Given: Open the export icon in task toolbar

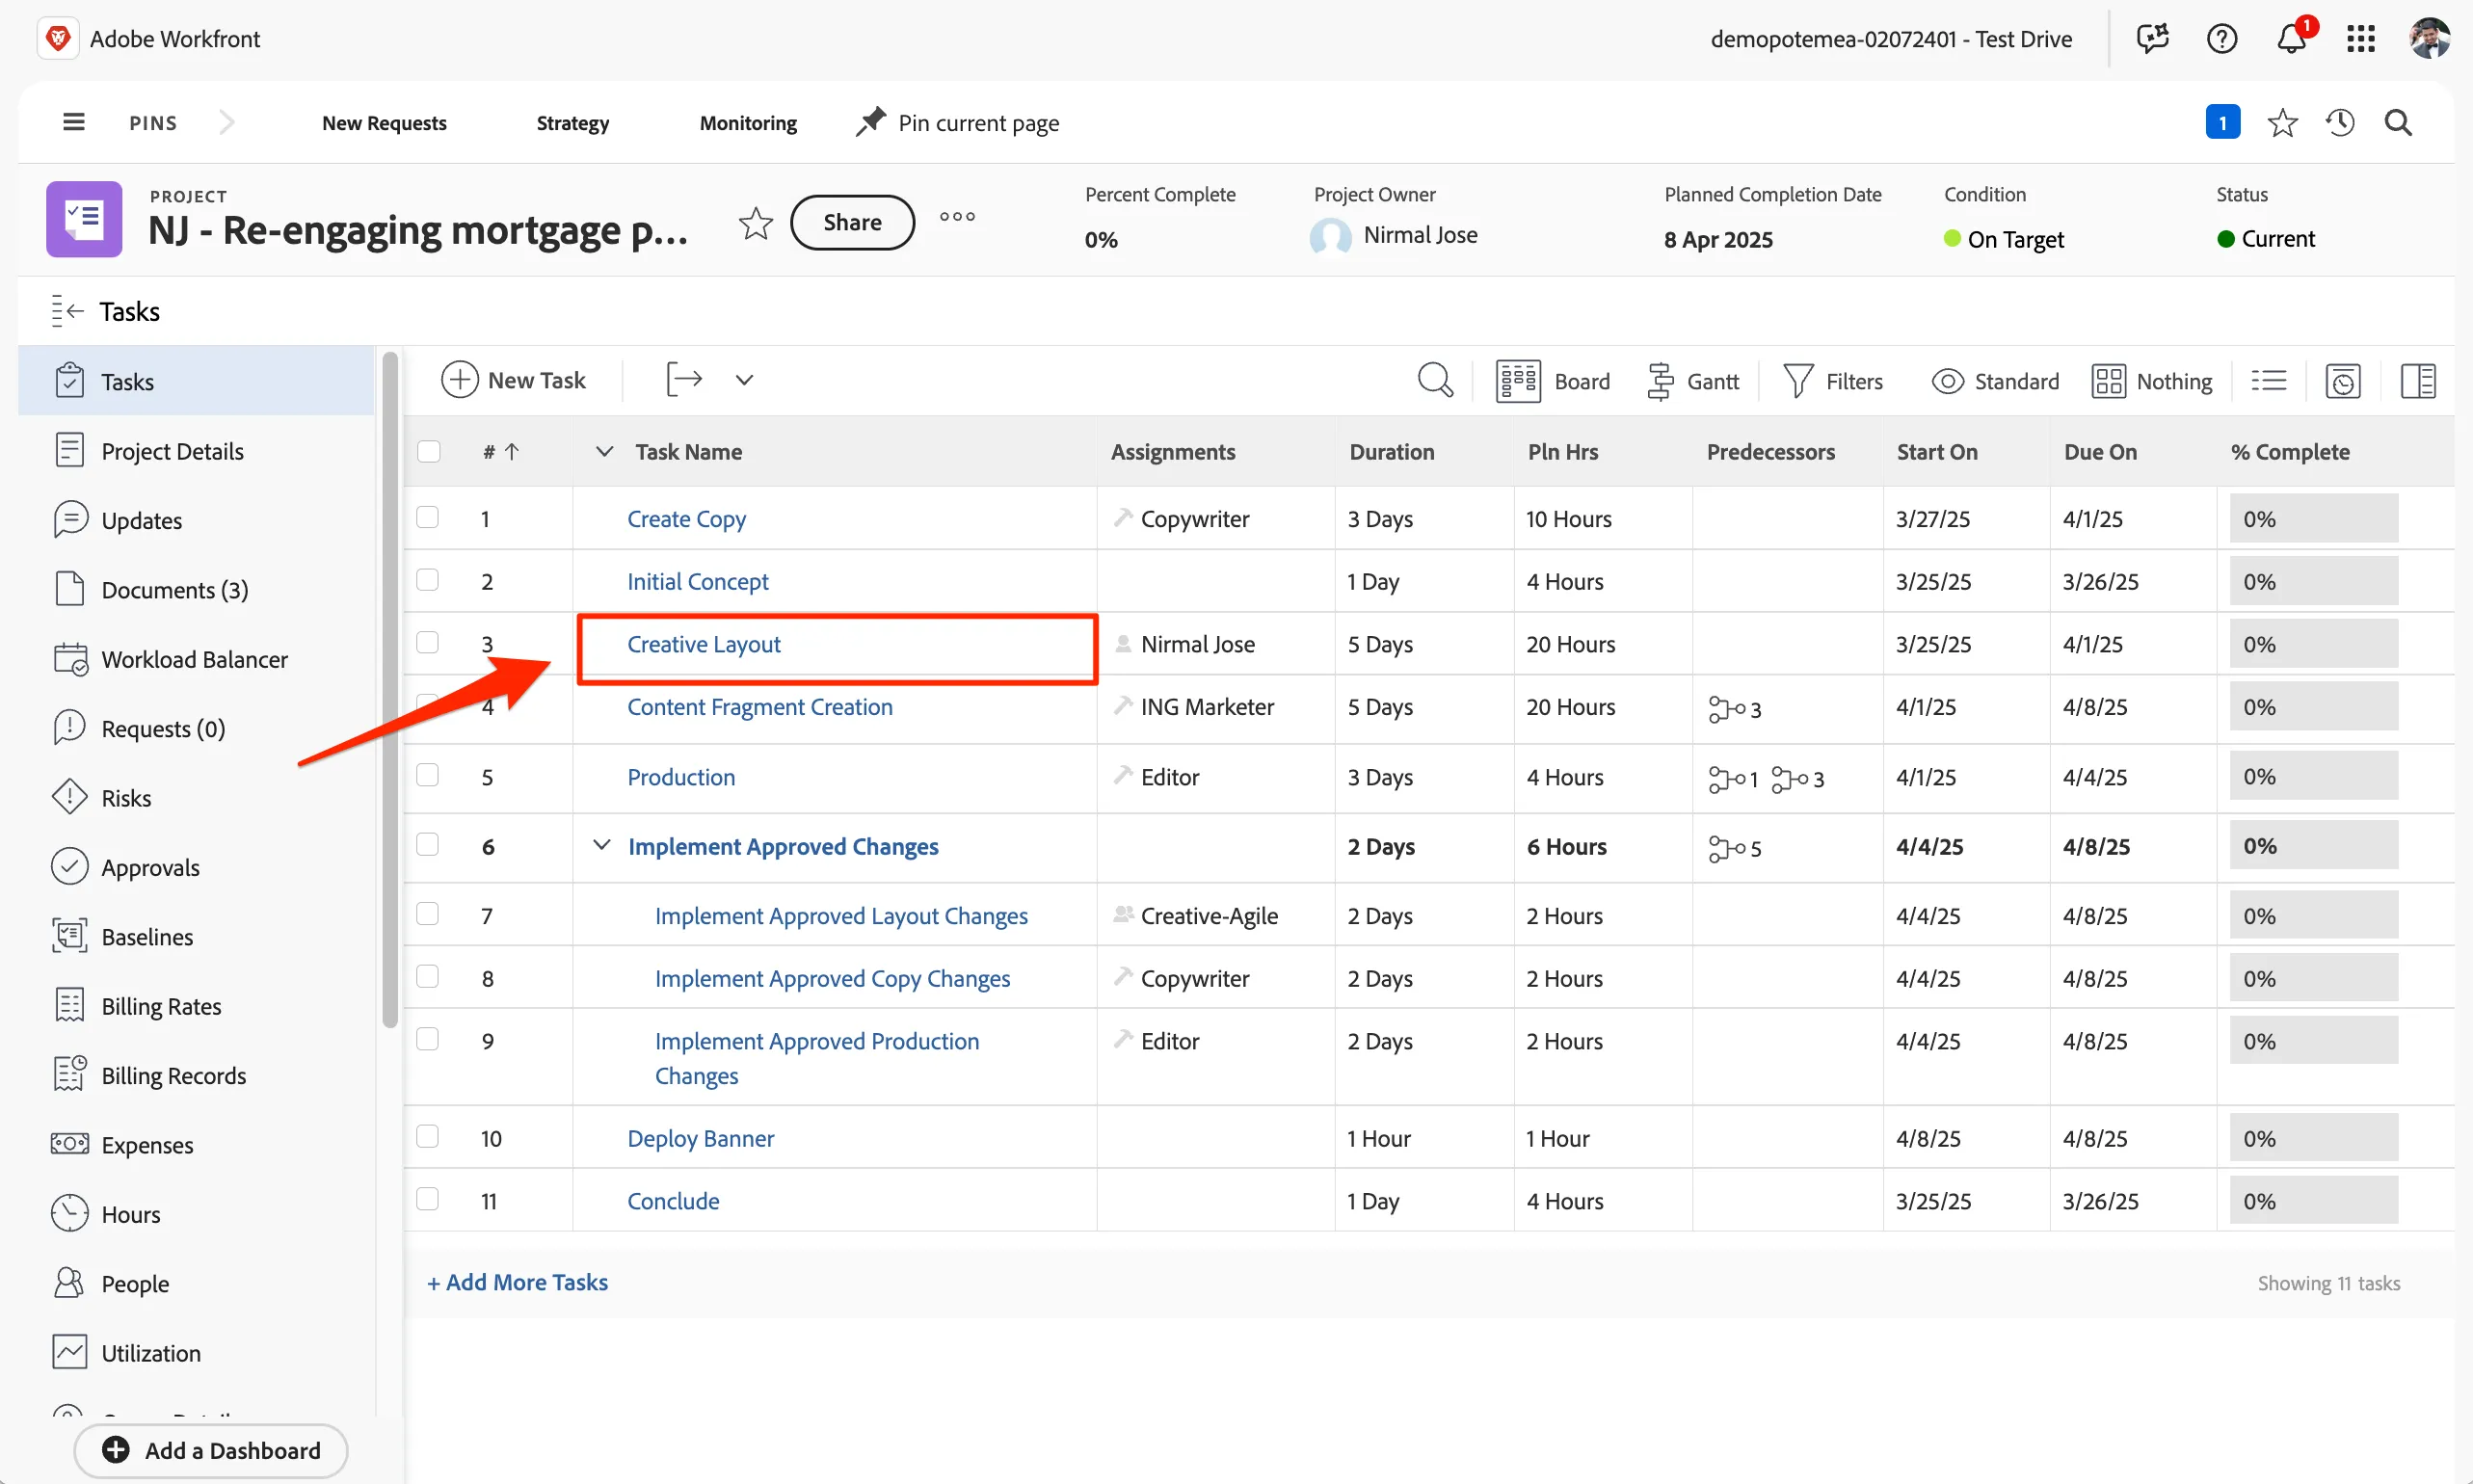Looking at the screenshot, I should (x=684, y=380).
